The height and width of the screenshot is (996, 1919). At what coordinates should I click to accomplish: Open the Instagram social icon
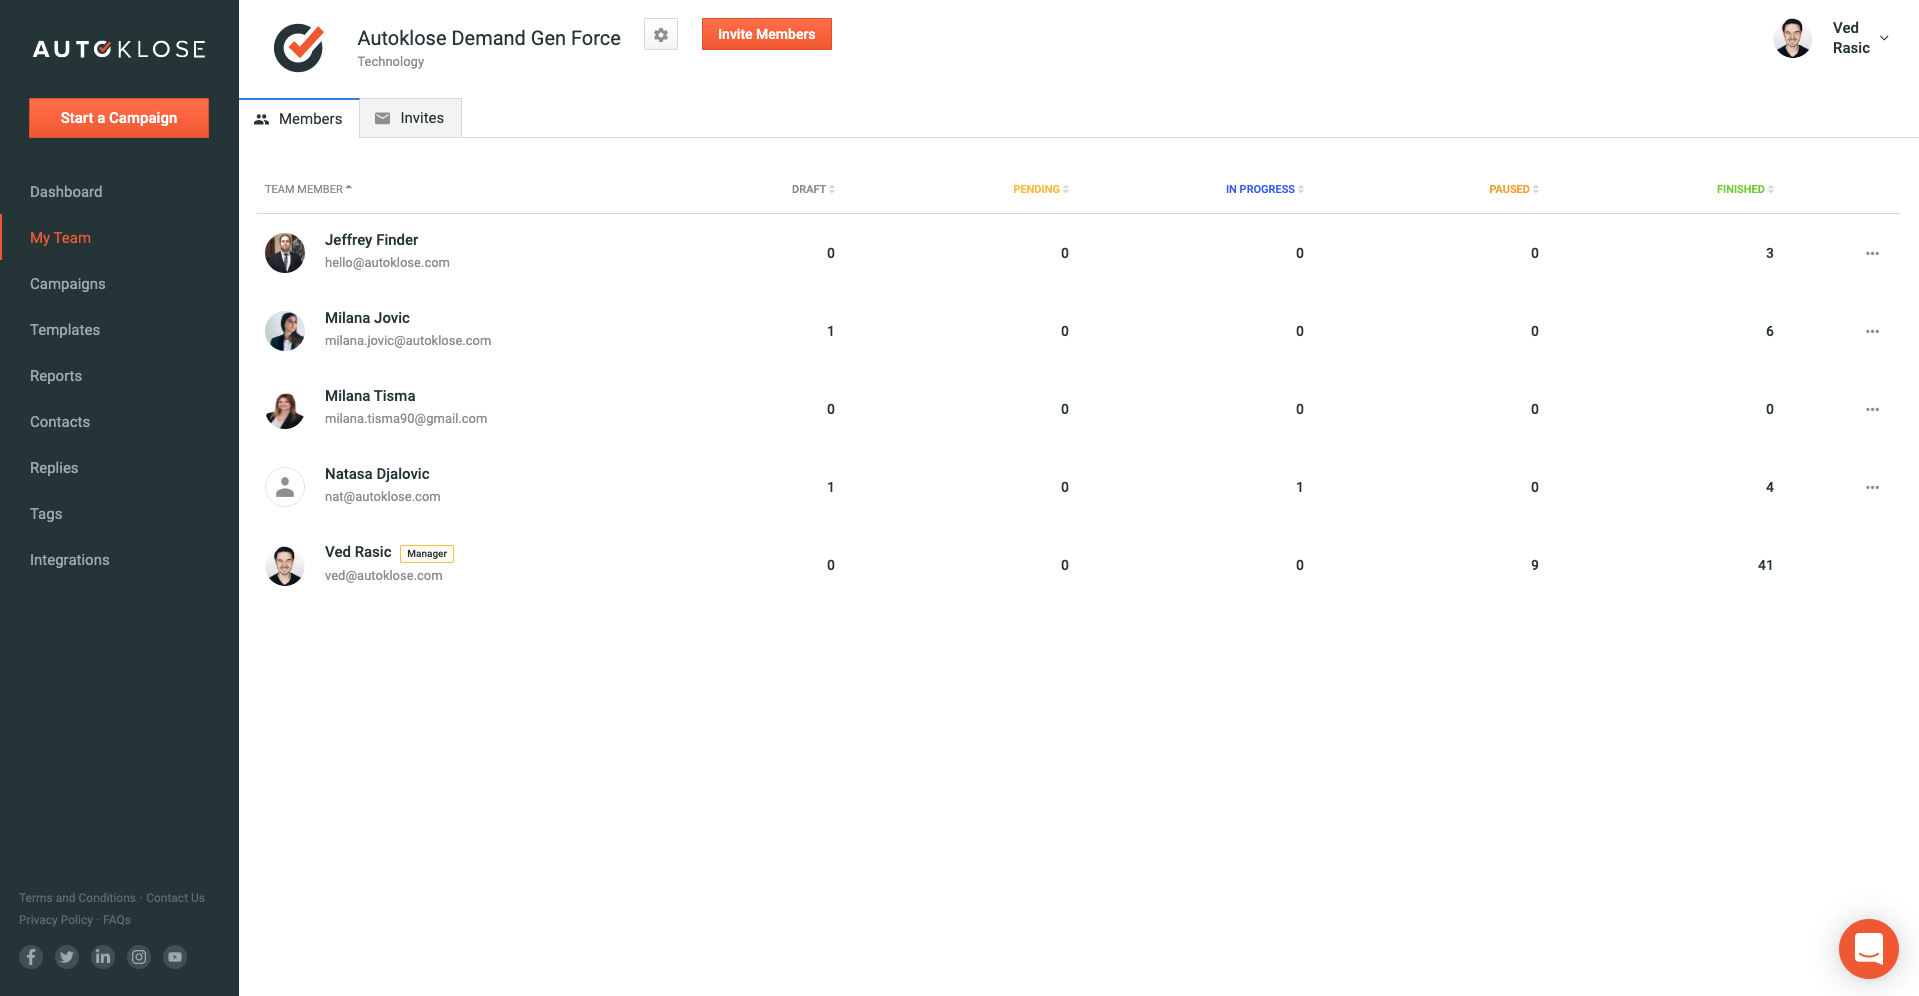click(139, 957)
